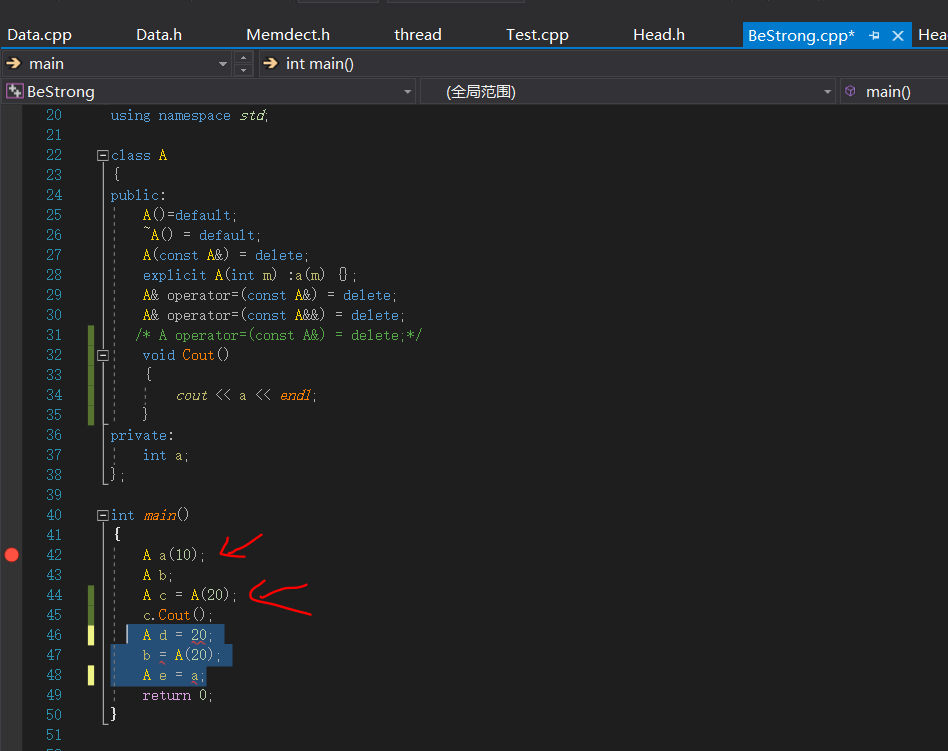Close the BeStrong.cpp tab

click(x=897, y=34)
